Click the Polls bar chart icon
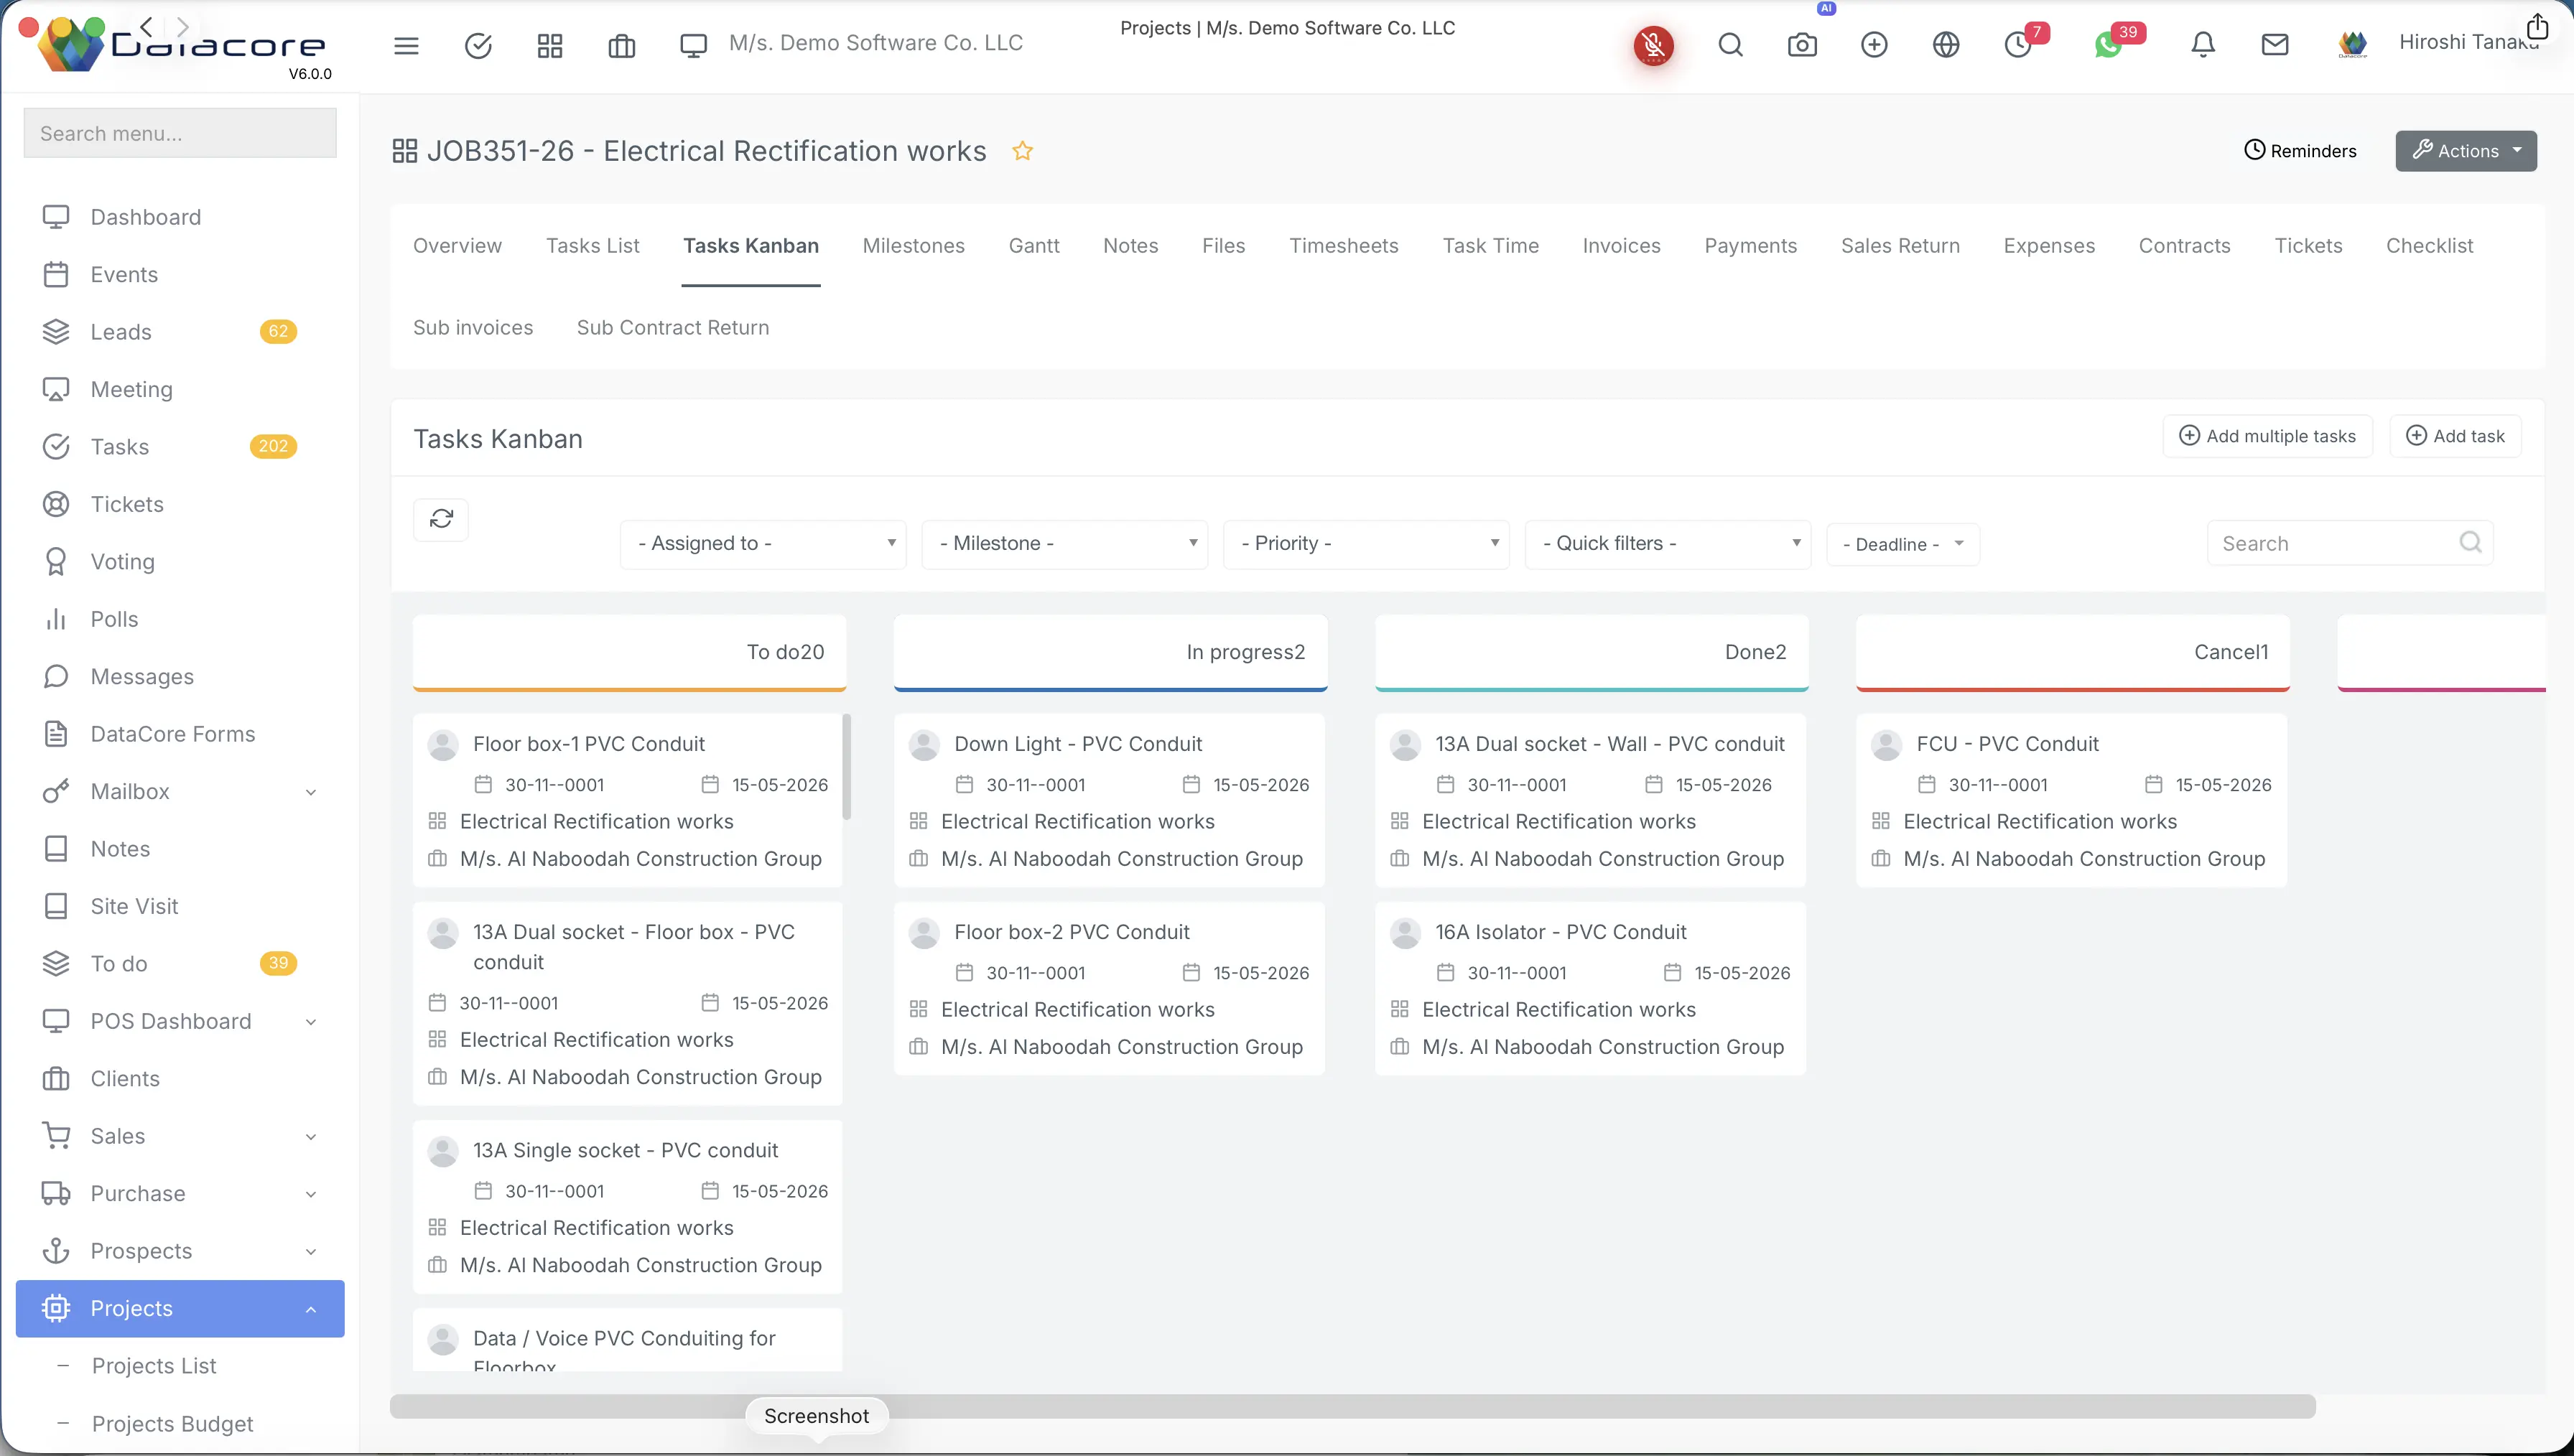 (x=56, y=619)
